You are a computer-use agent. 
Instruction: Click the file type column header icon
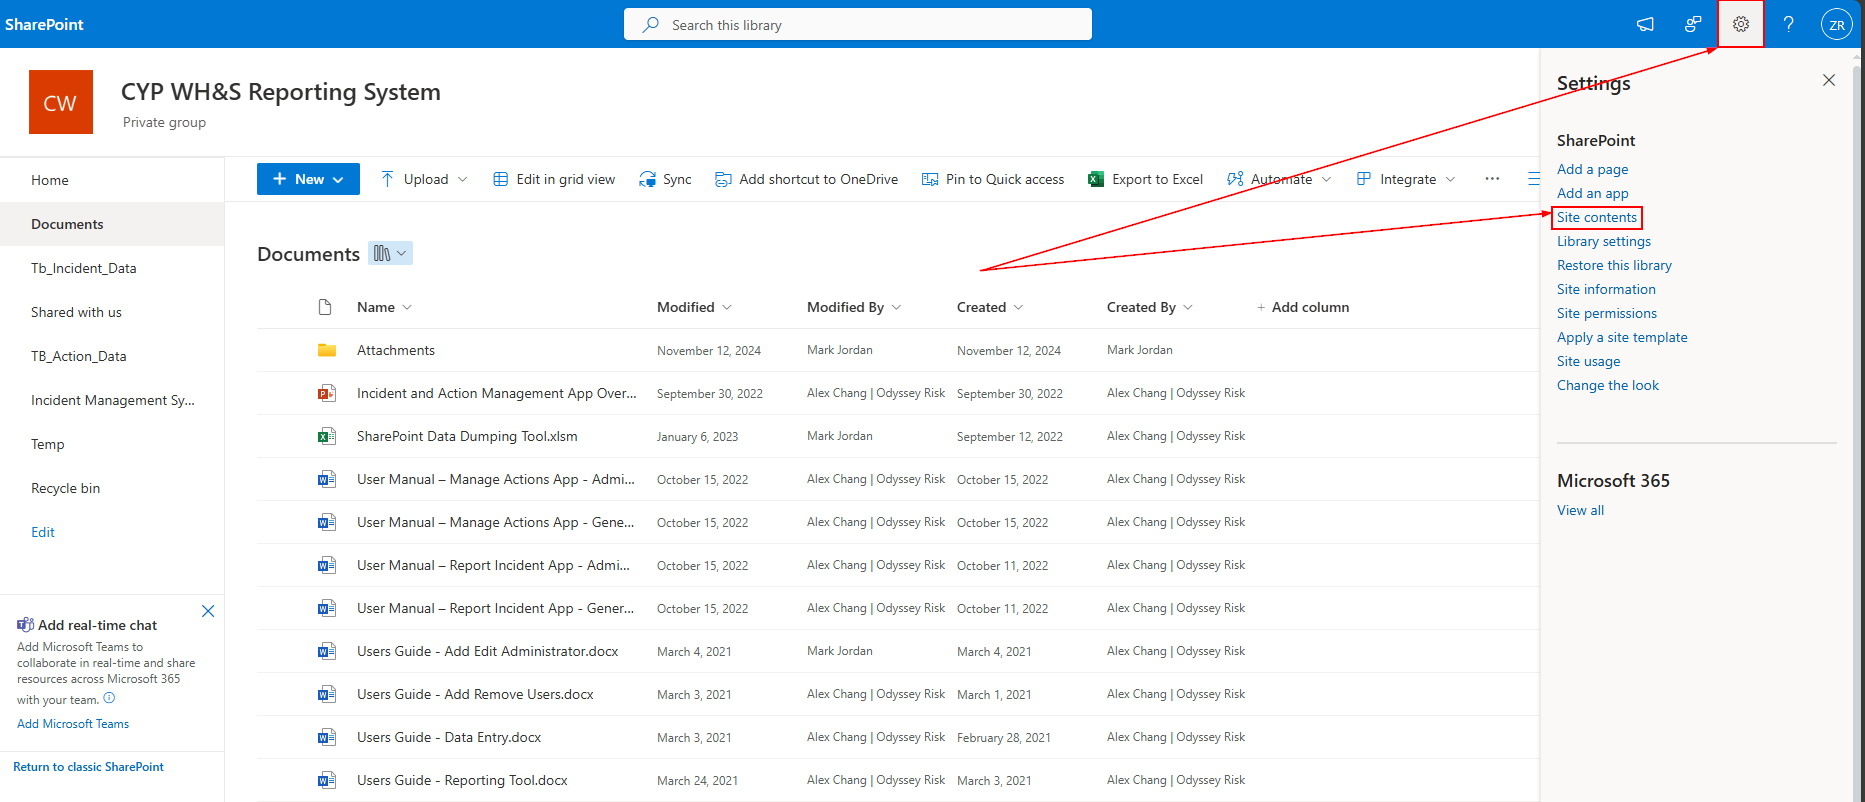(x=325, y=307)
